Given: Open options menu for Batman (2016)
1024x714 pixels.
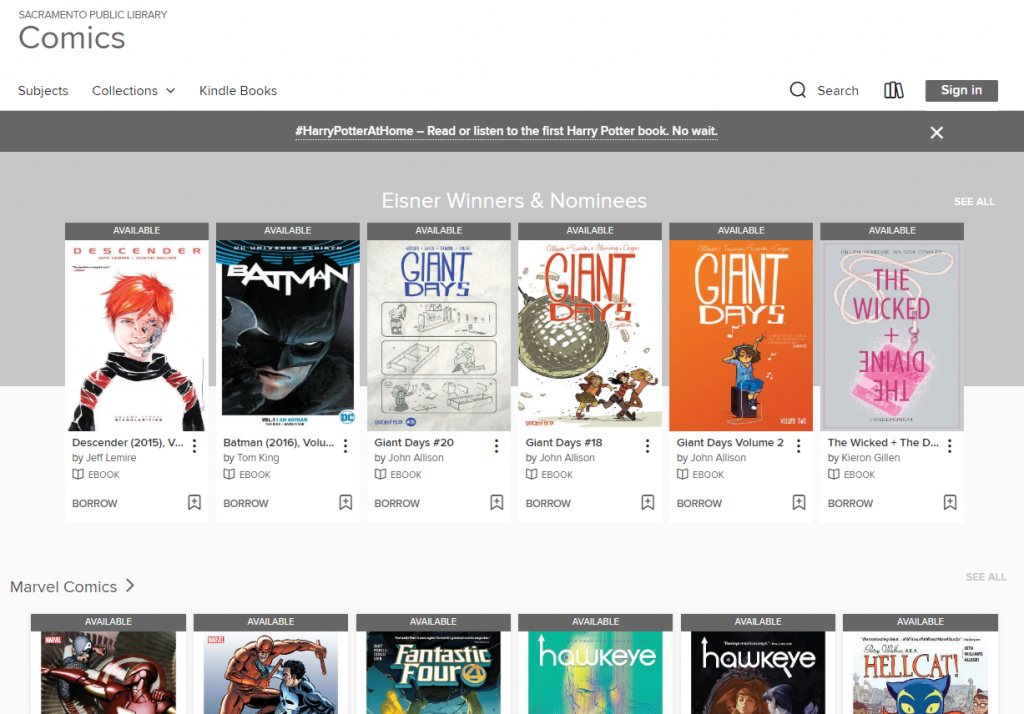Looking at the screenshot, I should 345,446.
